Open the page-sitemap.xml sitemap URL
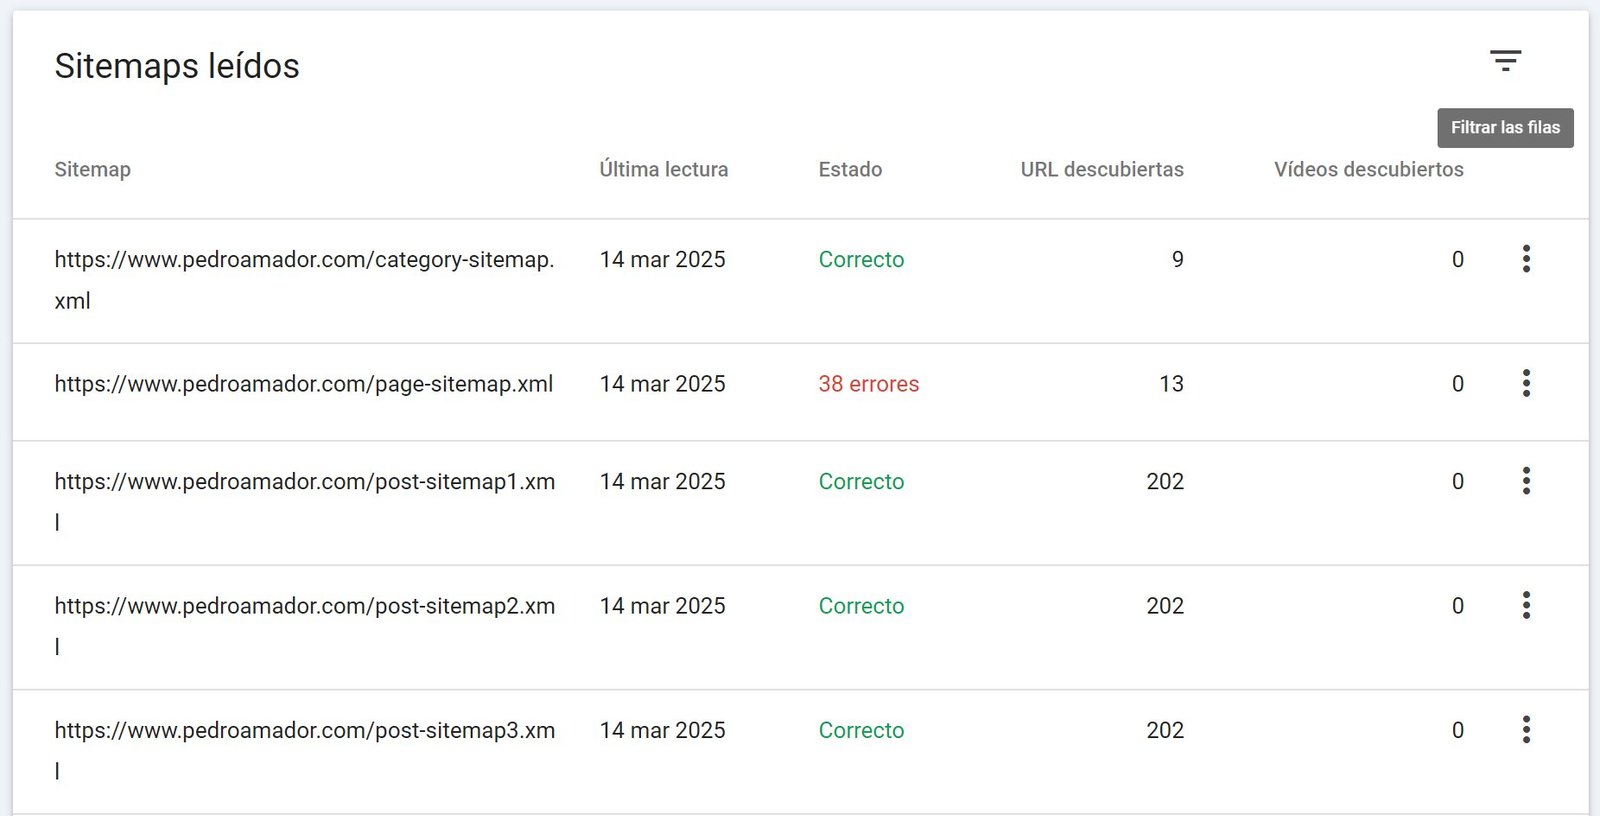 304,384
